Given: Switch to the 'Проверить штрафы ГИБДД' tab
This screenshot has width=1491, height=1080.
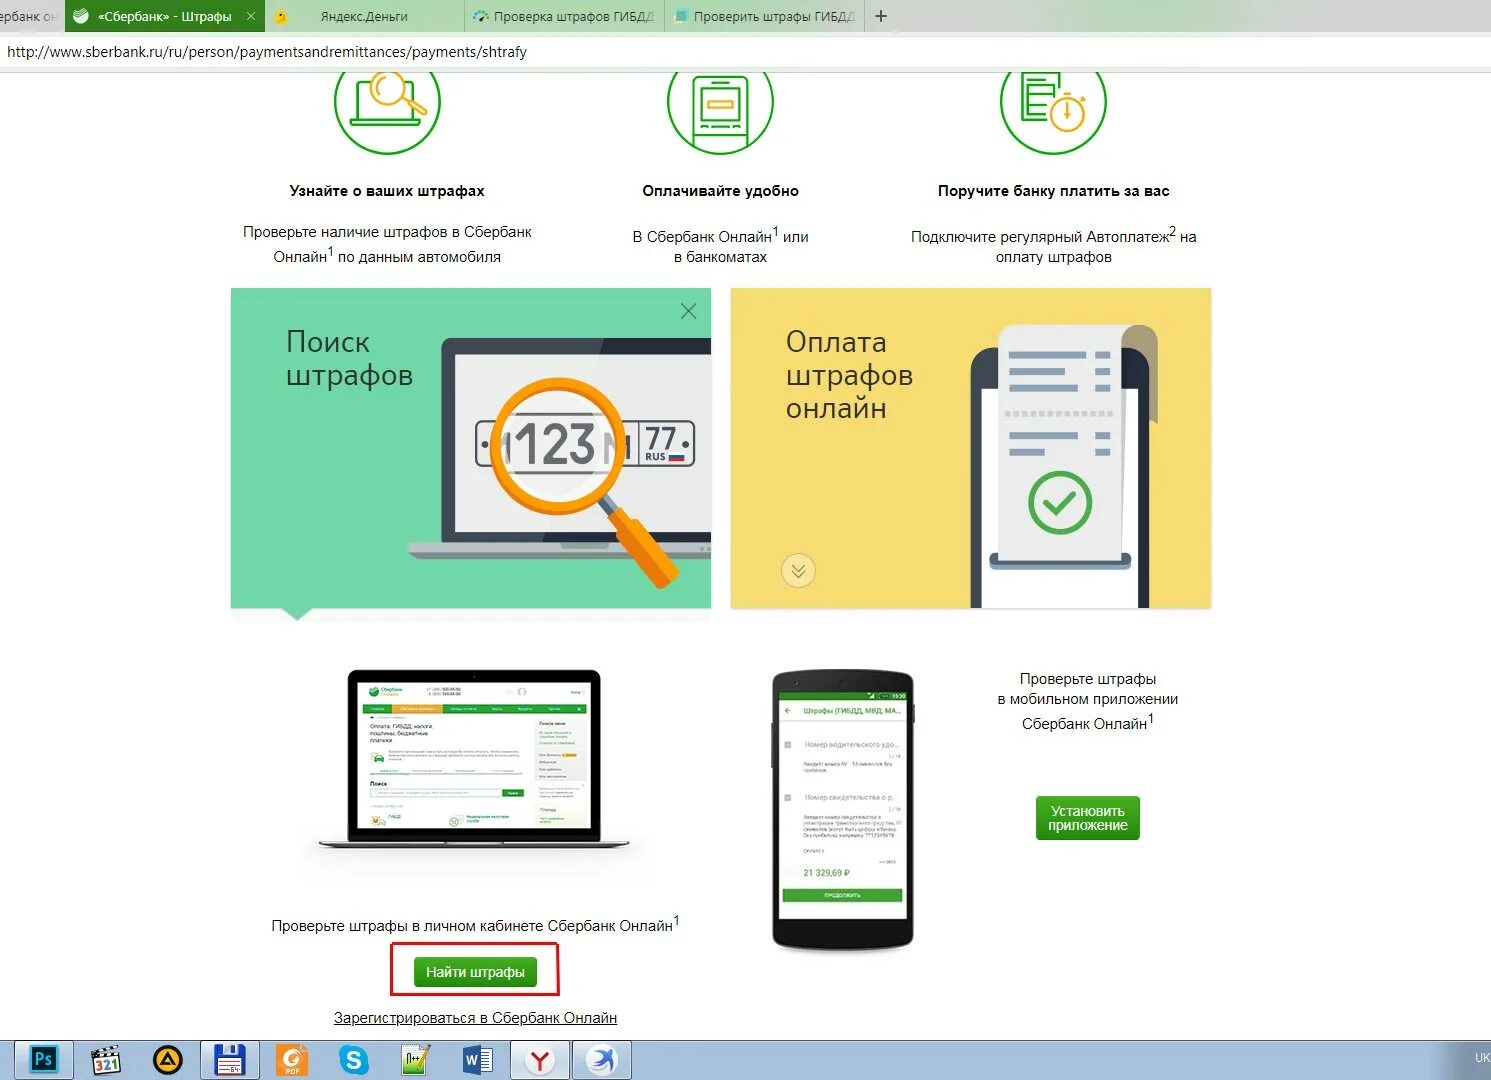Looking at the screenshot, I should pyautogui.click(x=765, y=17).
